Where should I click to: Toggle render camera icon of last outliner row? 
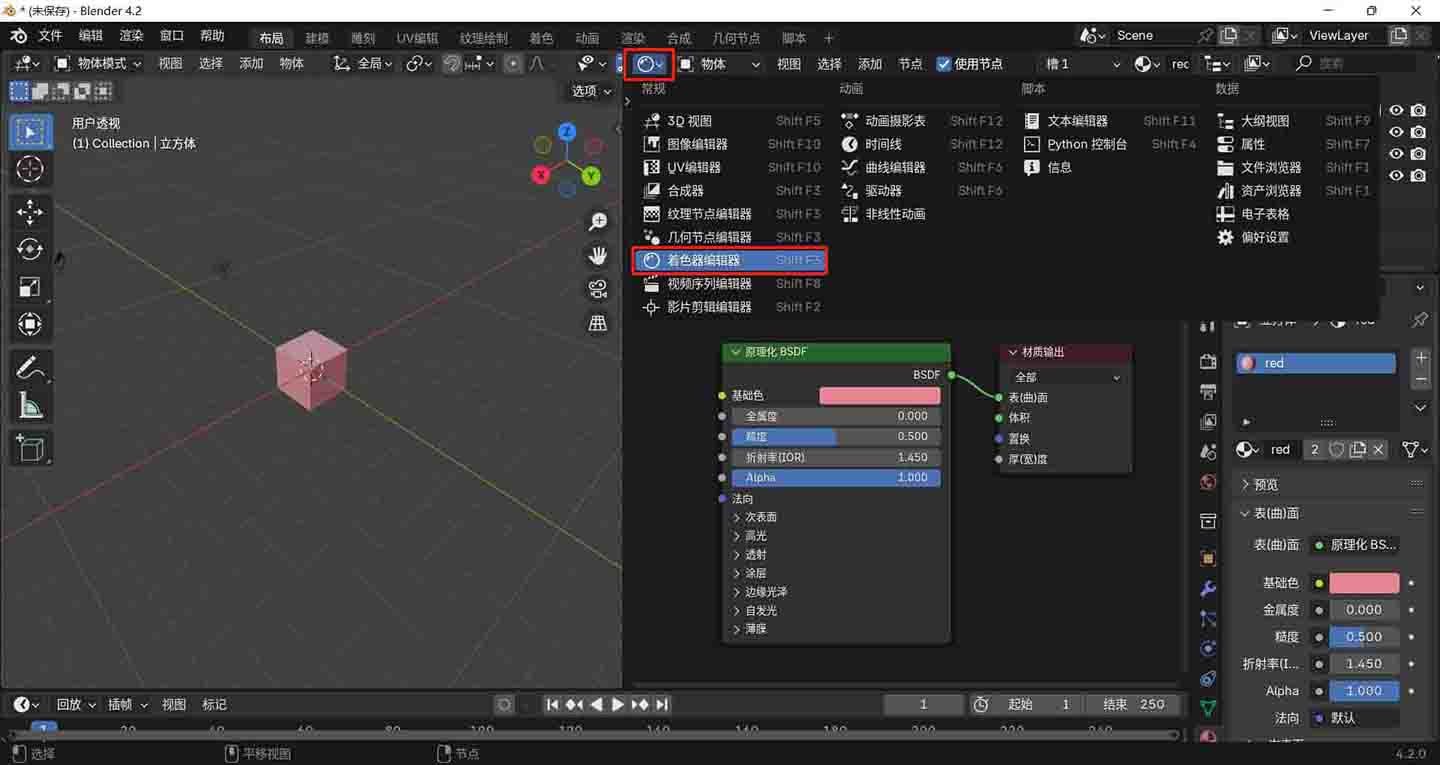point(1418,176)
